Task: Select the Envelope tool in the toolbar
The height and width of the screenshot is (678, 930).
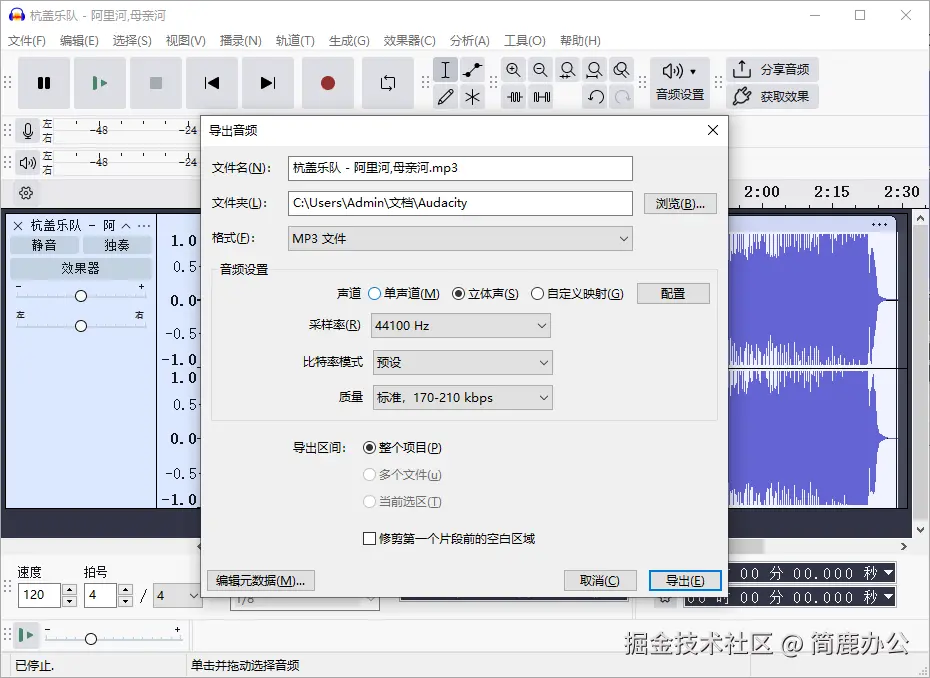Action: [x=472, y=70]
